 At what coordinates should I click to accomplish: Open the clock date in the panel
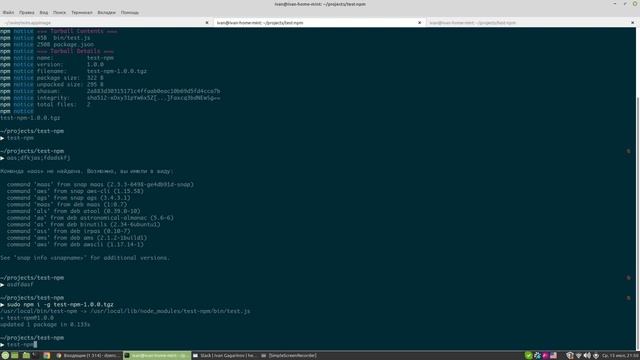[x=619, y=356]
